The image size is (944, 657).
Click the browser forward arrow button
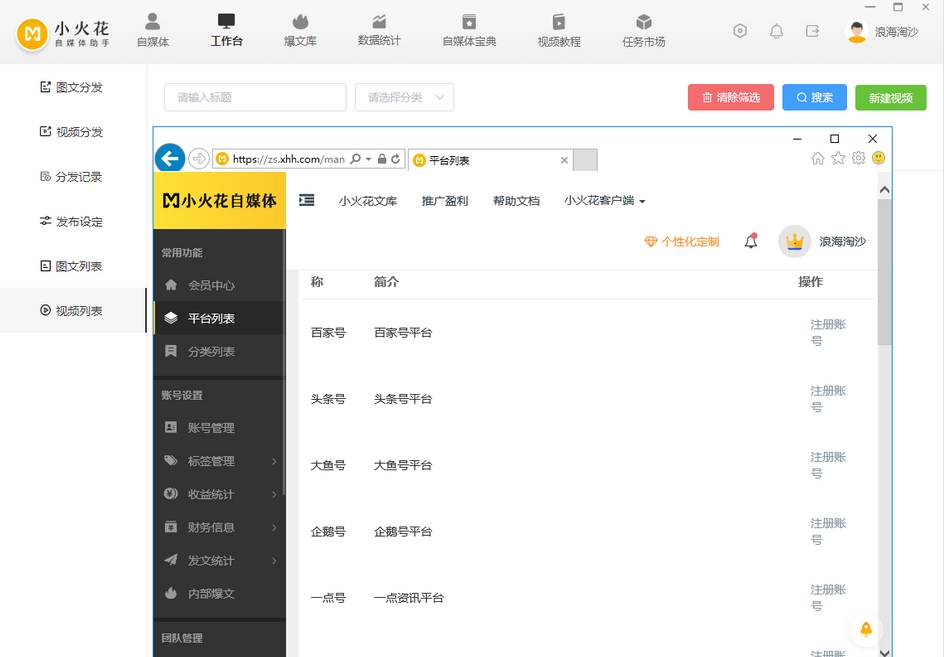198,159
